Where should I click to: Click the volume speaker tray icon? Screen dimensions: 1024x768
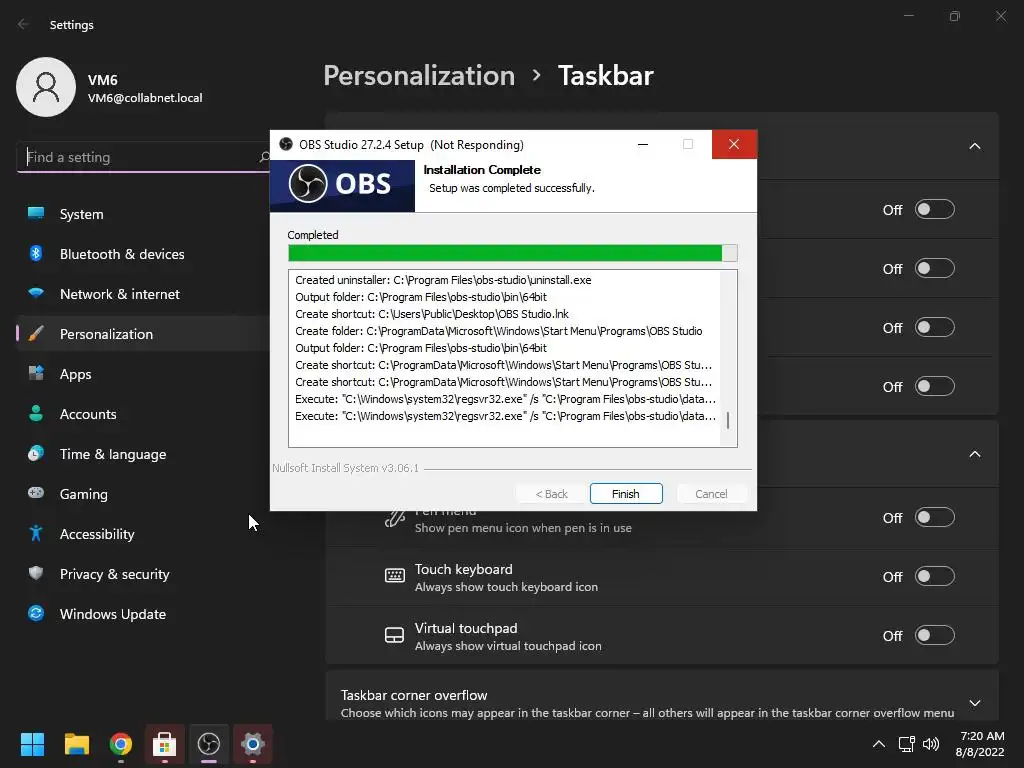coord(931,744)
